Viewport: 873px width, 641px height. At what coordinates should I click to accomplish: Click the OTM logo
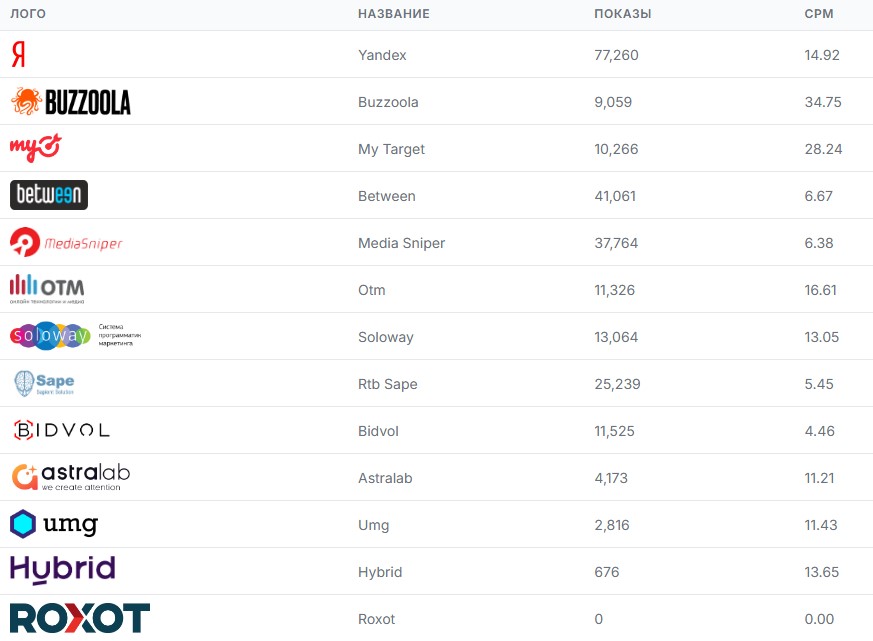click(47, 288)
